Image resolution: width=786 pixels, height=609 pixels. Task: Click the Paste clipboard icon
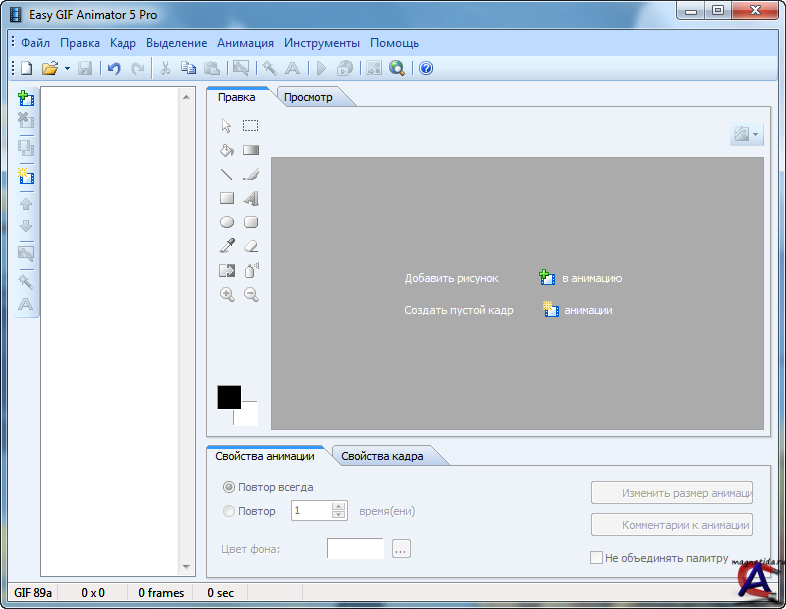[x=212, y=68]
